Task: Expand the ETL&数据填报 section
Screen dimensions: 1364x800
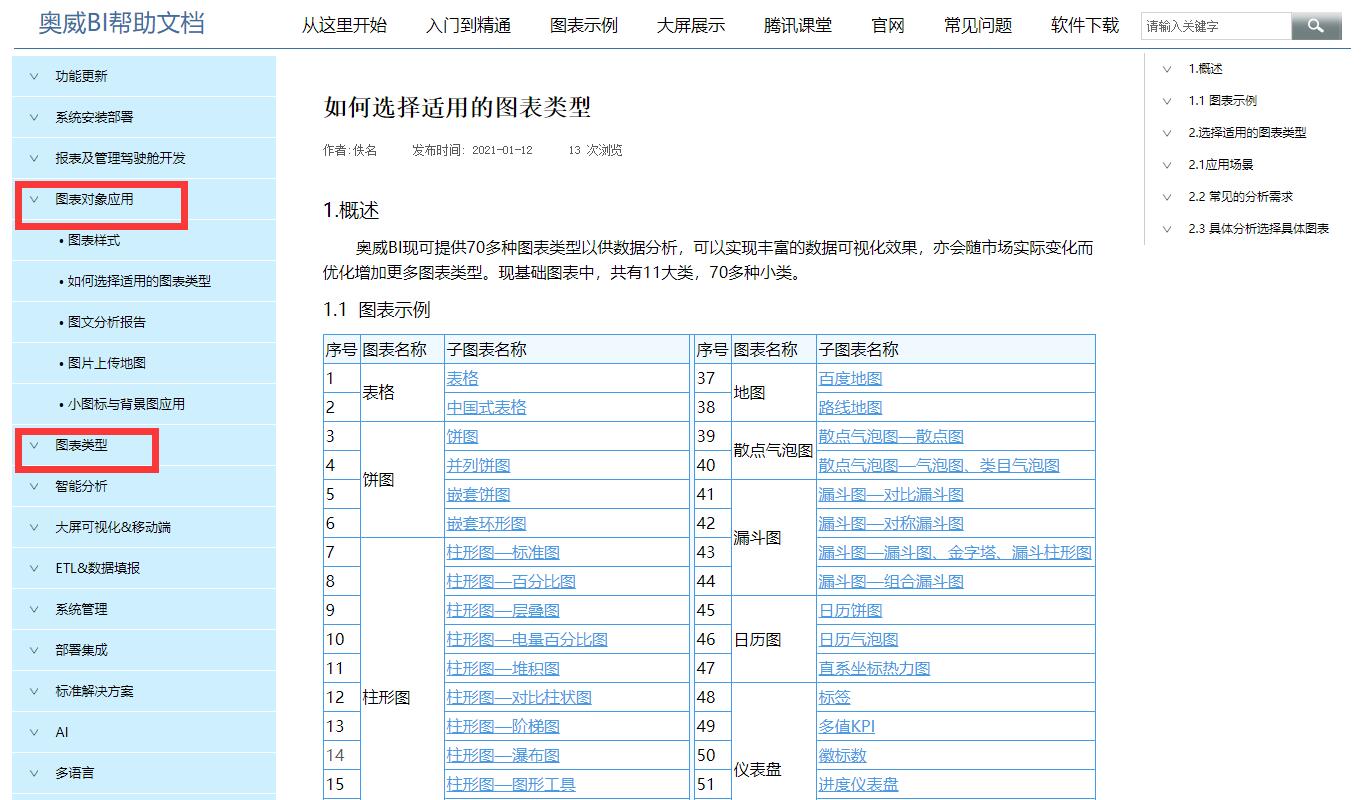Action: click(x=97, y=568)
